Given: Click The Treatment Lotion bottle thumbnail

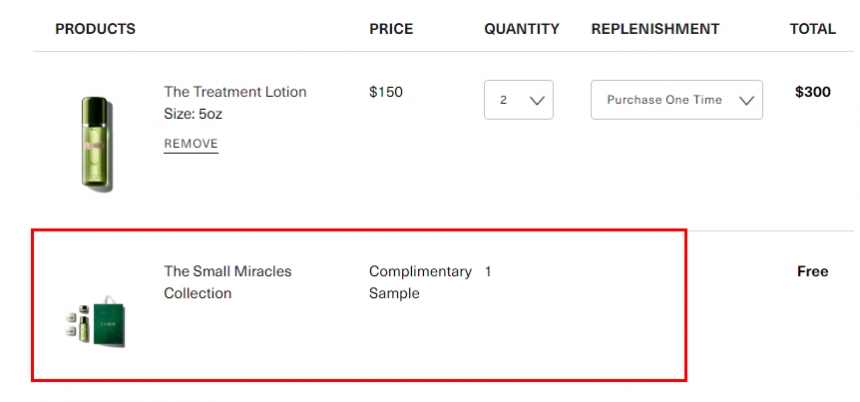Looking at the screenshot, I should (98, 143).
